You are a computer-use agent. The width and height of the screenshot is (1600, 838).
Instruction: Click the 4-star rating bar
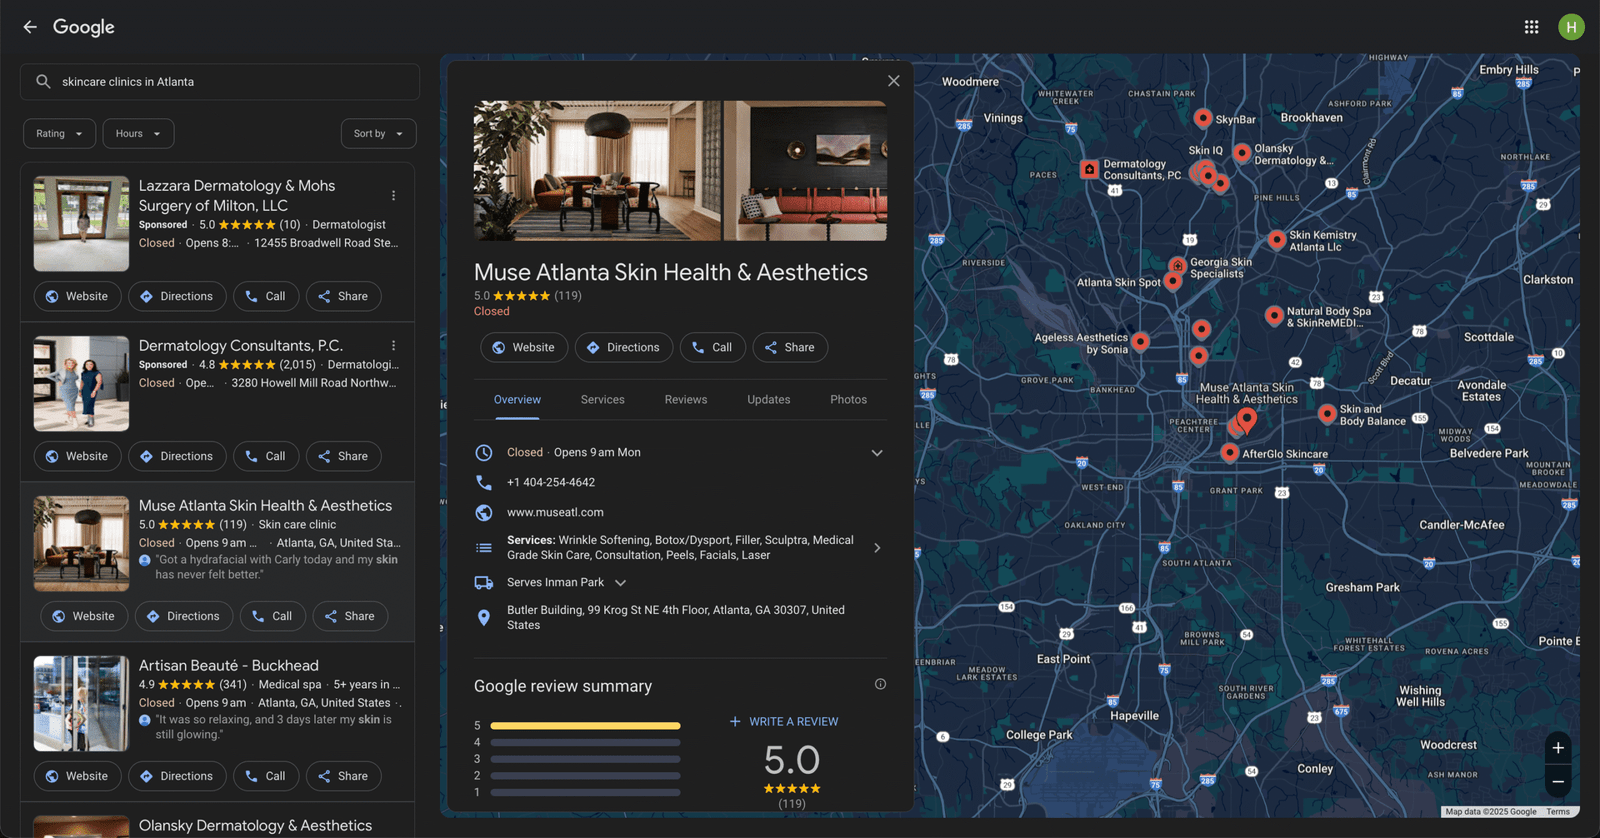coord(586,743)
